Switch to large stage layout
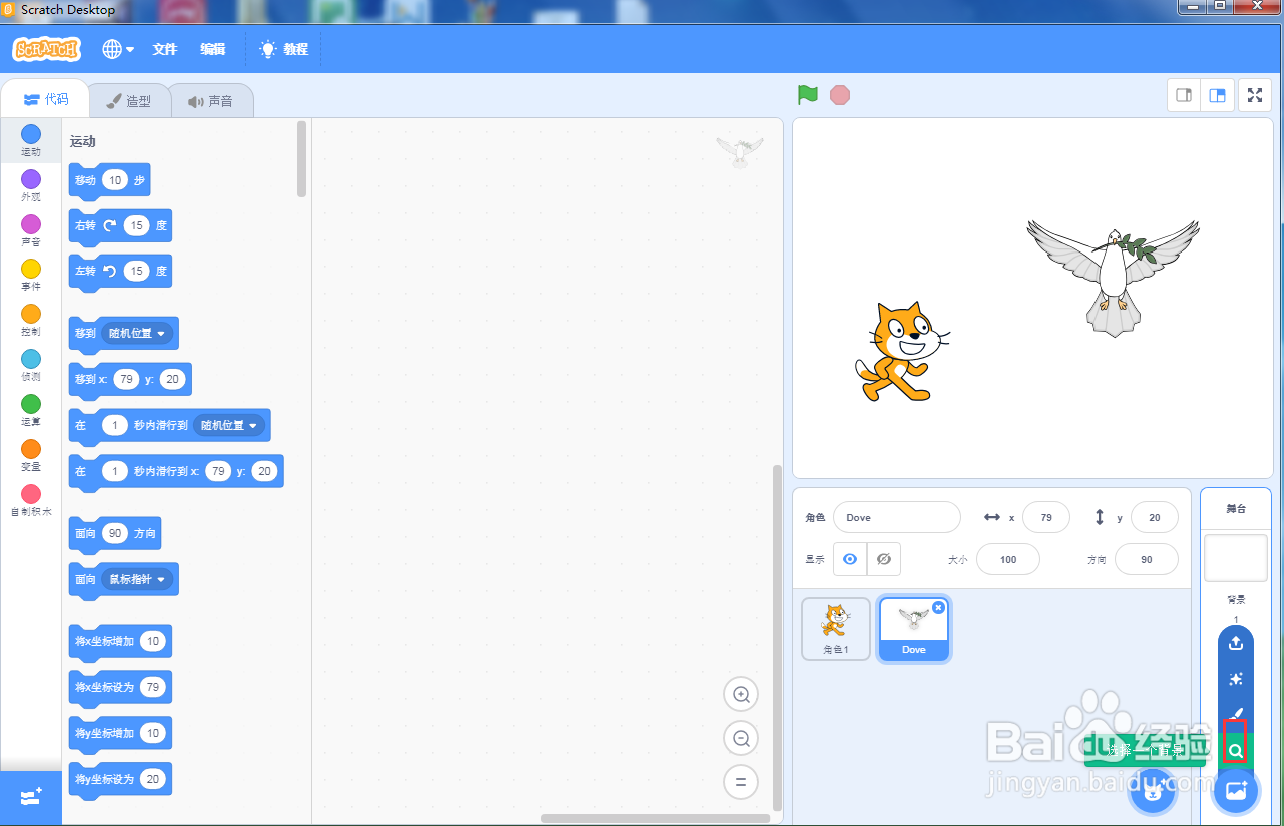Image resolution: width=1284 pixels, height=826 pixels. tap(1217, 95)
